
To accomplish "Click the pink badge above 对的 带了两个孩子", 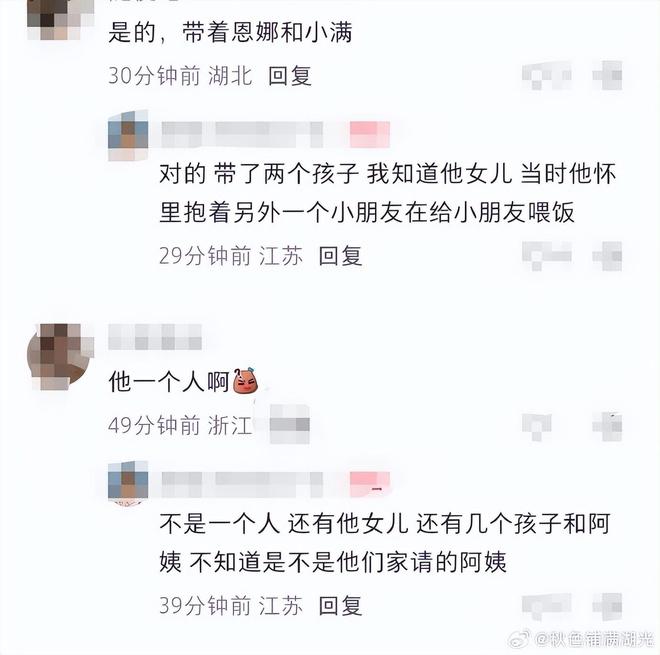I will (x=370, y=135).
